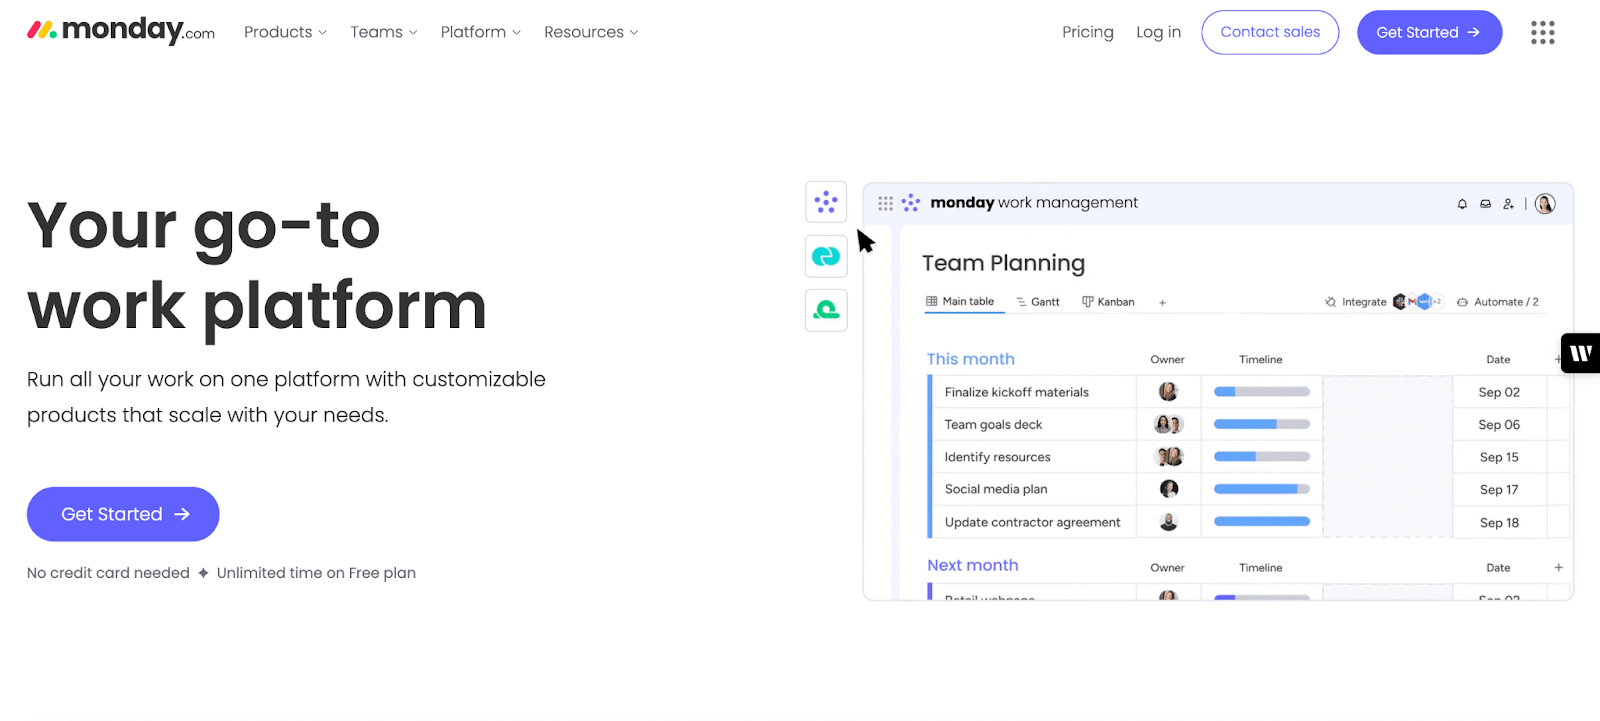Open the user profile avatar
This screenshot has height=721, width=1600.
[x=1545, y=204]
